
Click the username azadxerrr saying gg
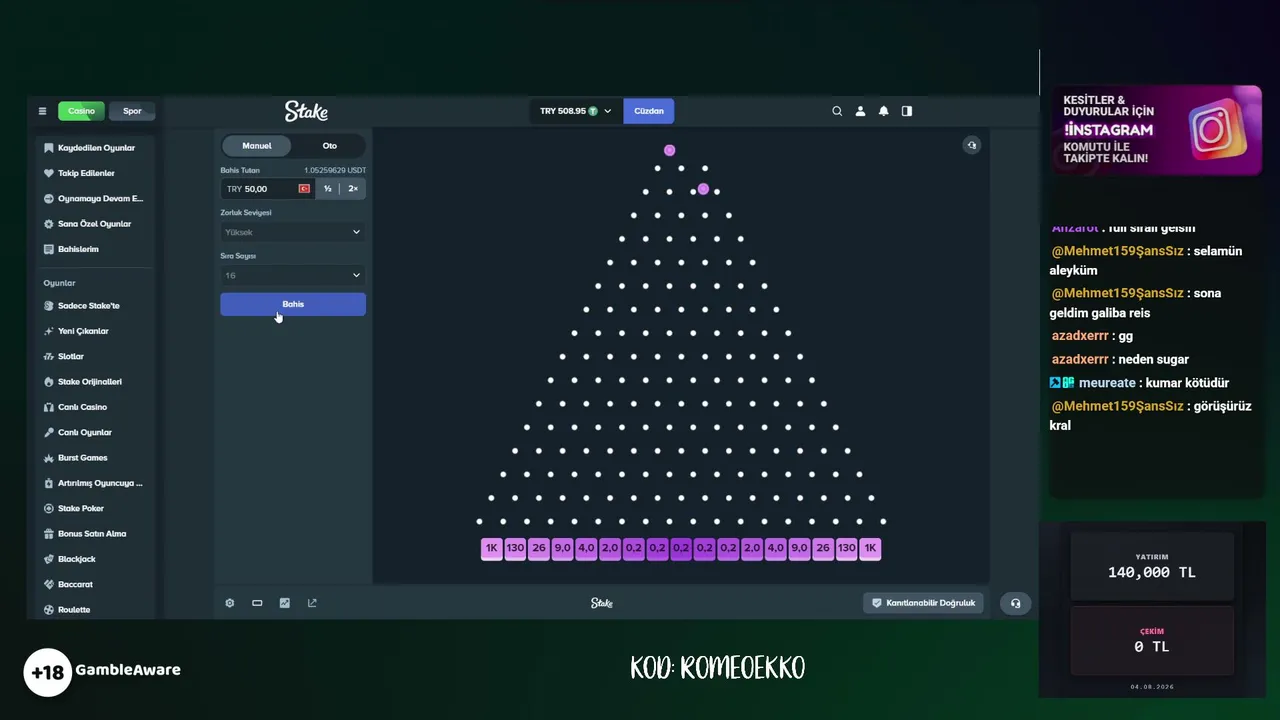1080,336
